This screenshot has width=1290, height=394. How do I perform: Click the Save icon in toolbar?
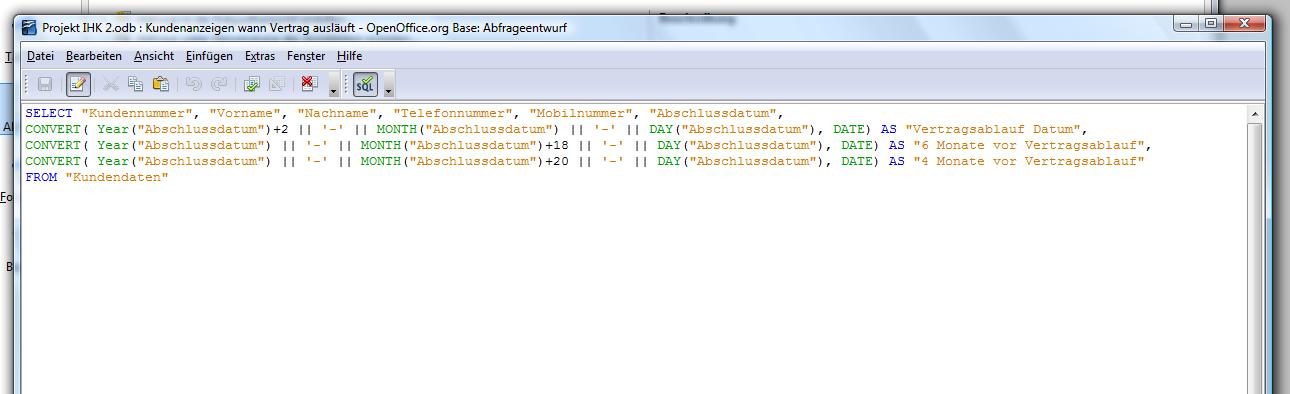pos(45,85)
